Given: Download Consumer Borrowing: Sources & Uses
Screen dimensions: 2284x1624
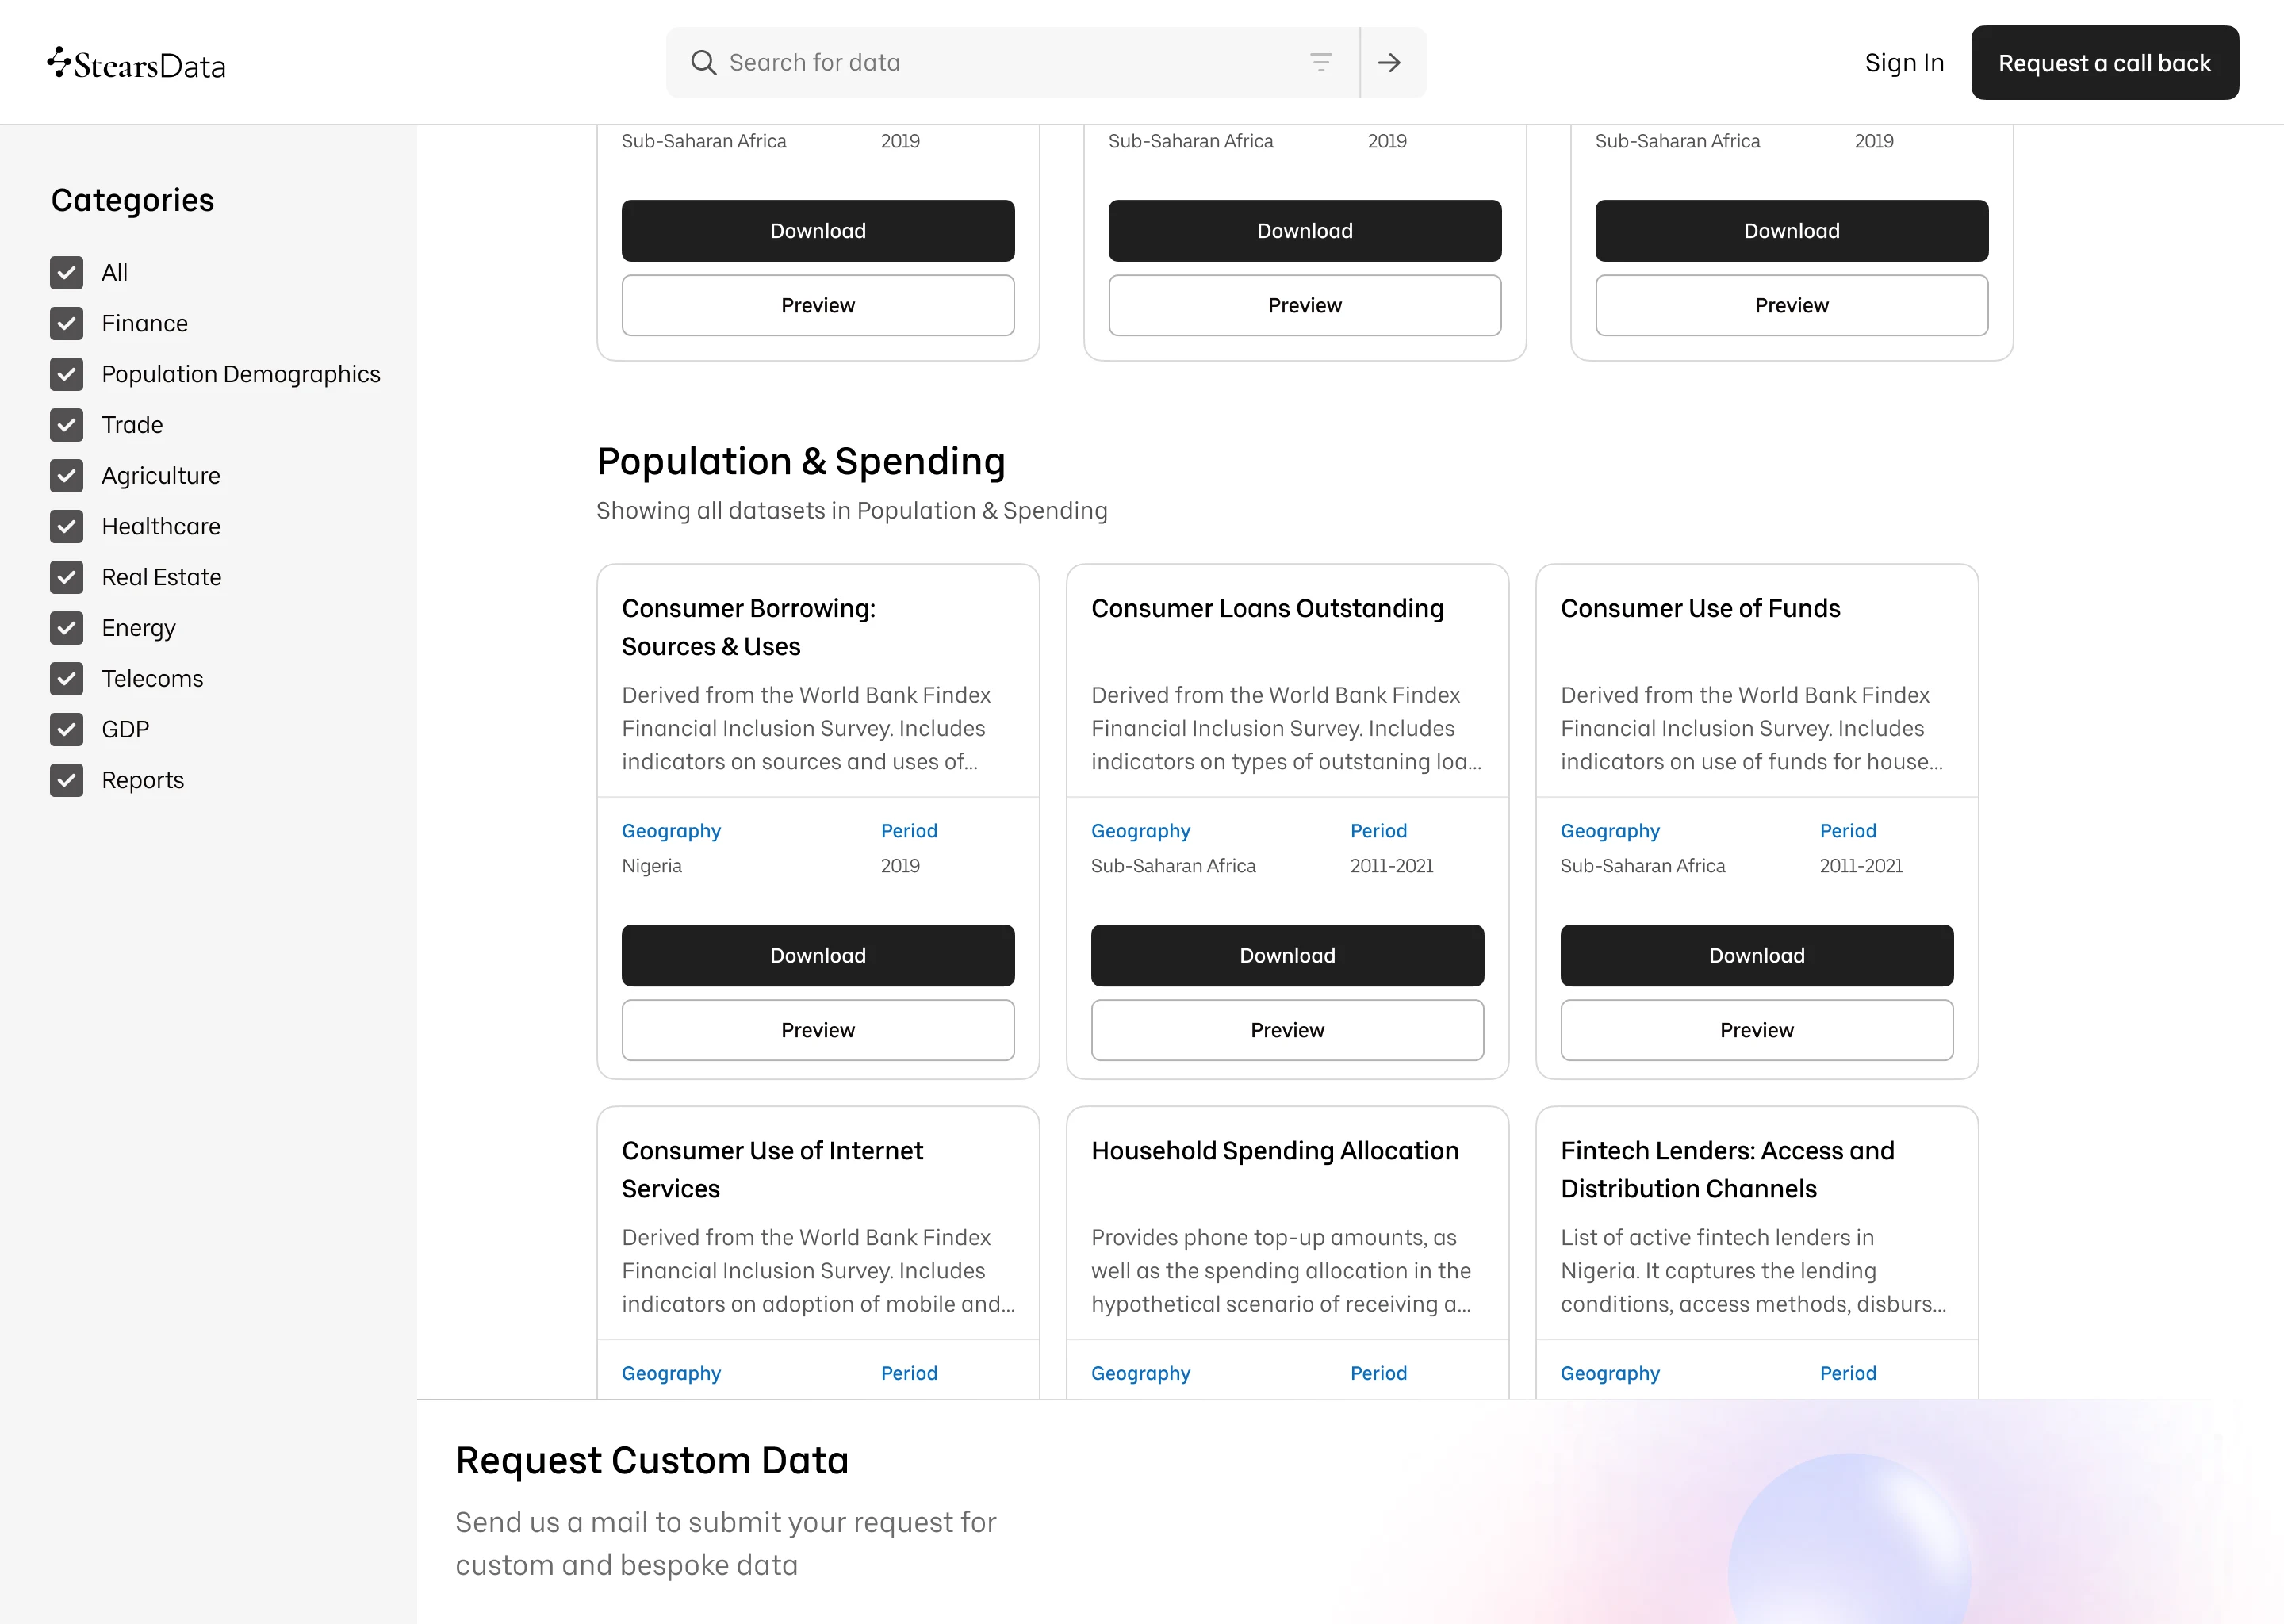Looking at the screenshot, I should 817,955.
